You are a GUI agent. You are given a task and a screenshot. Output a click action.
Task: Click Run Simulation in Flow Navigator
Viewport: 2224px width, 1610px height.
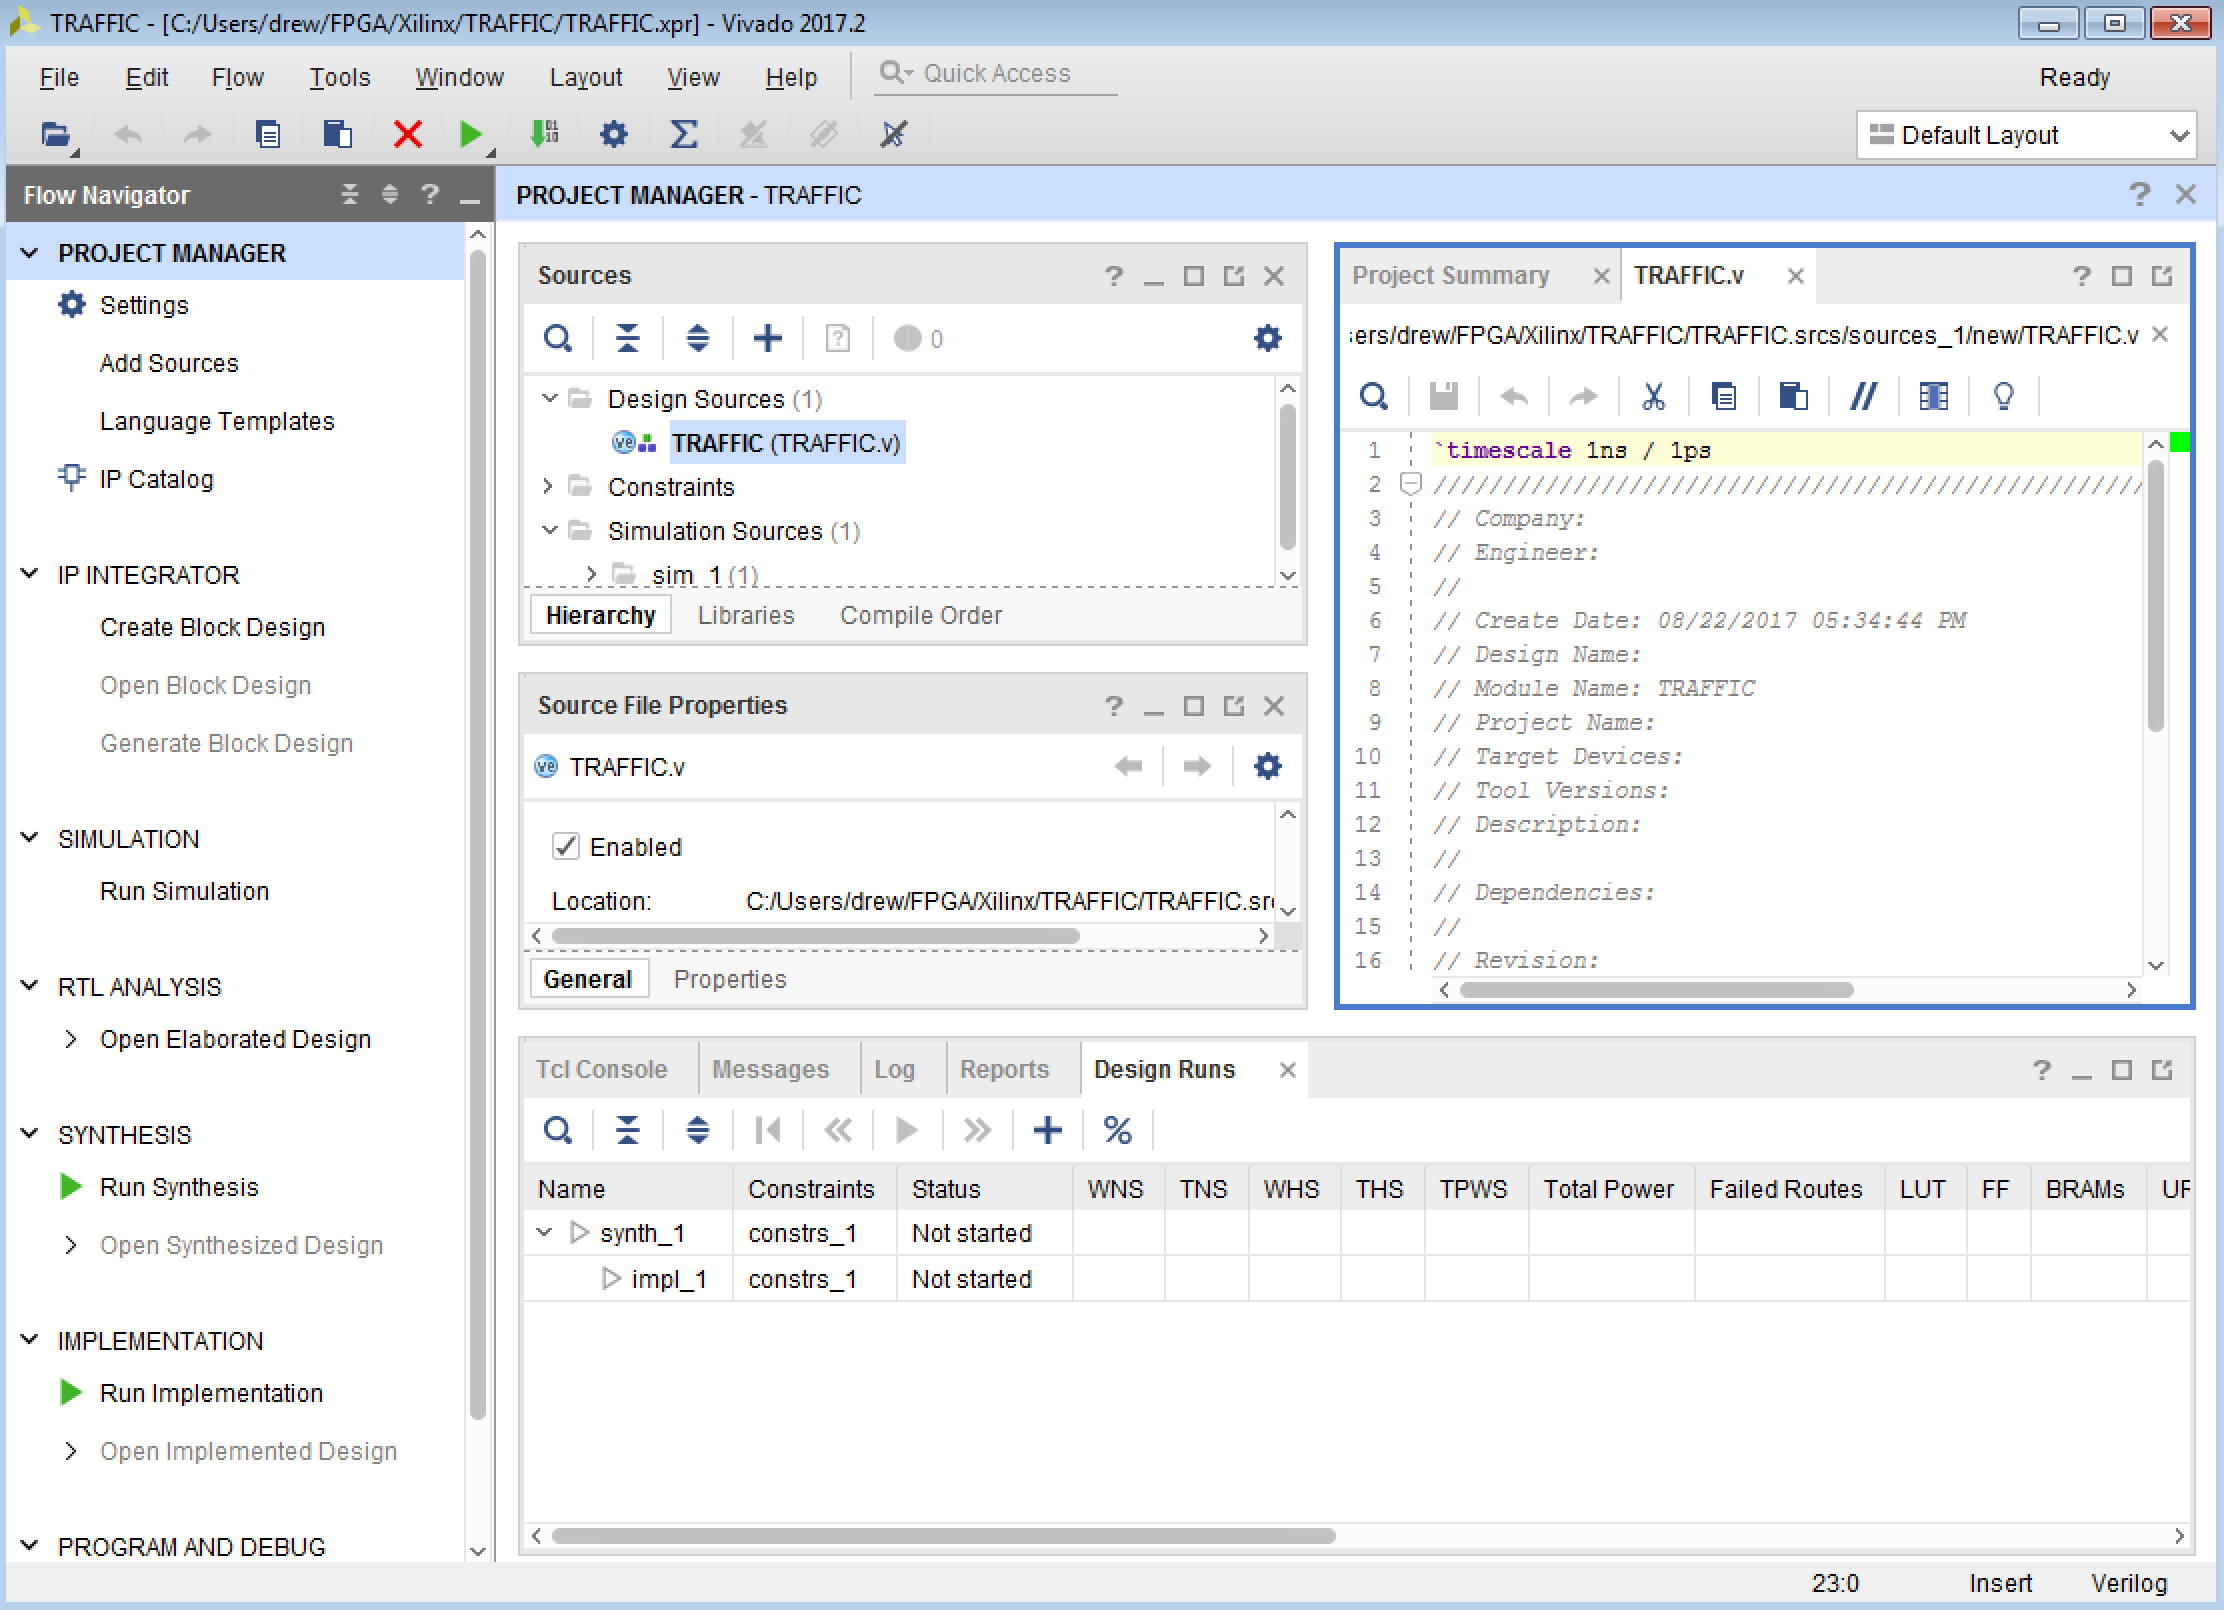pyautogui.click(x=184, y=891)
